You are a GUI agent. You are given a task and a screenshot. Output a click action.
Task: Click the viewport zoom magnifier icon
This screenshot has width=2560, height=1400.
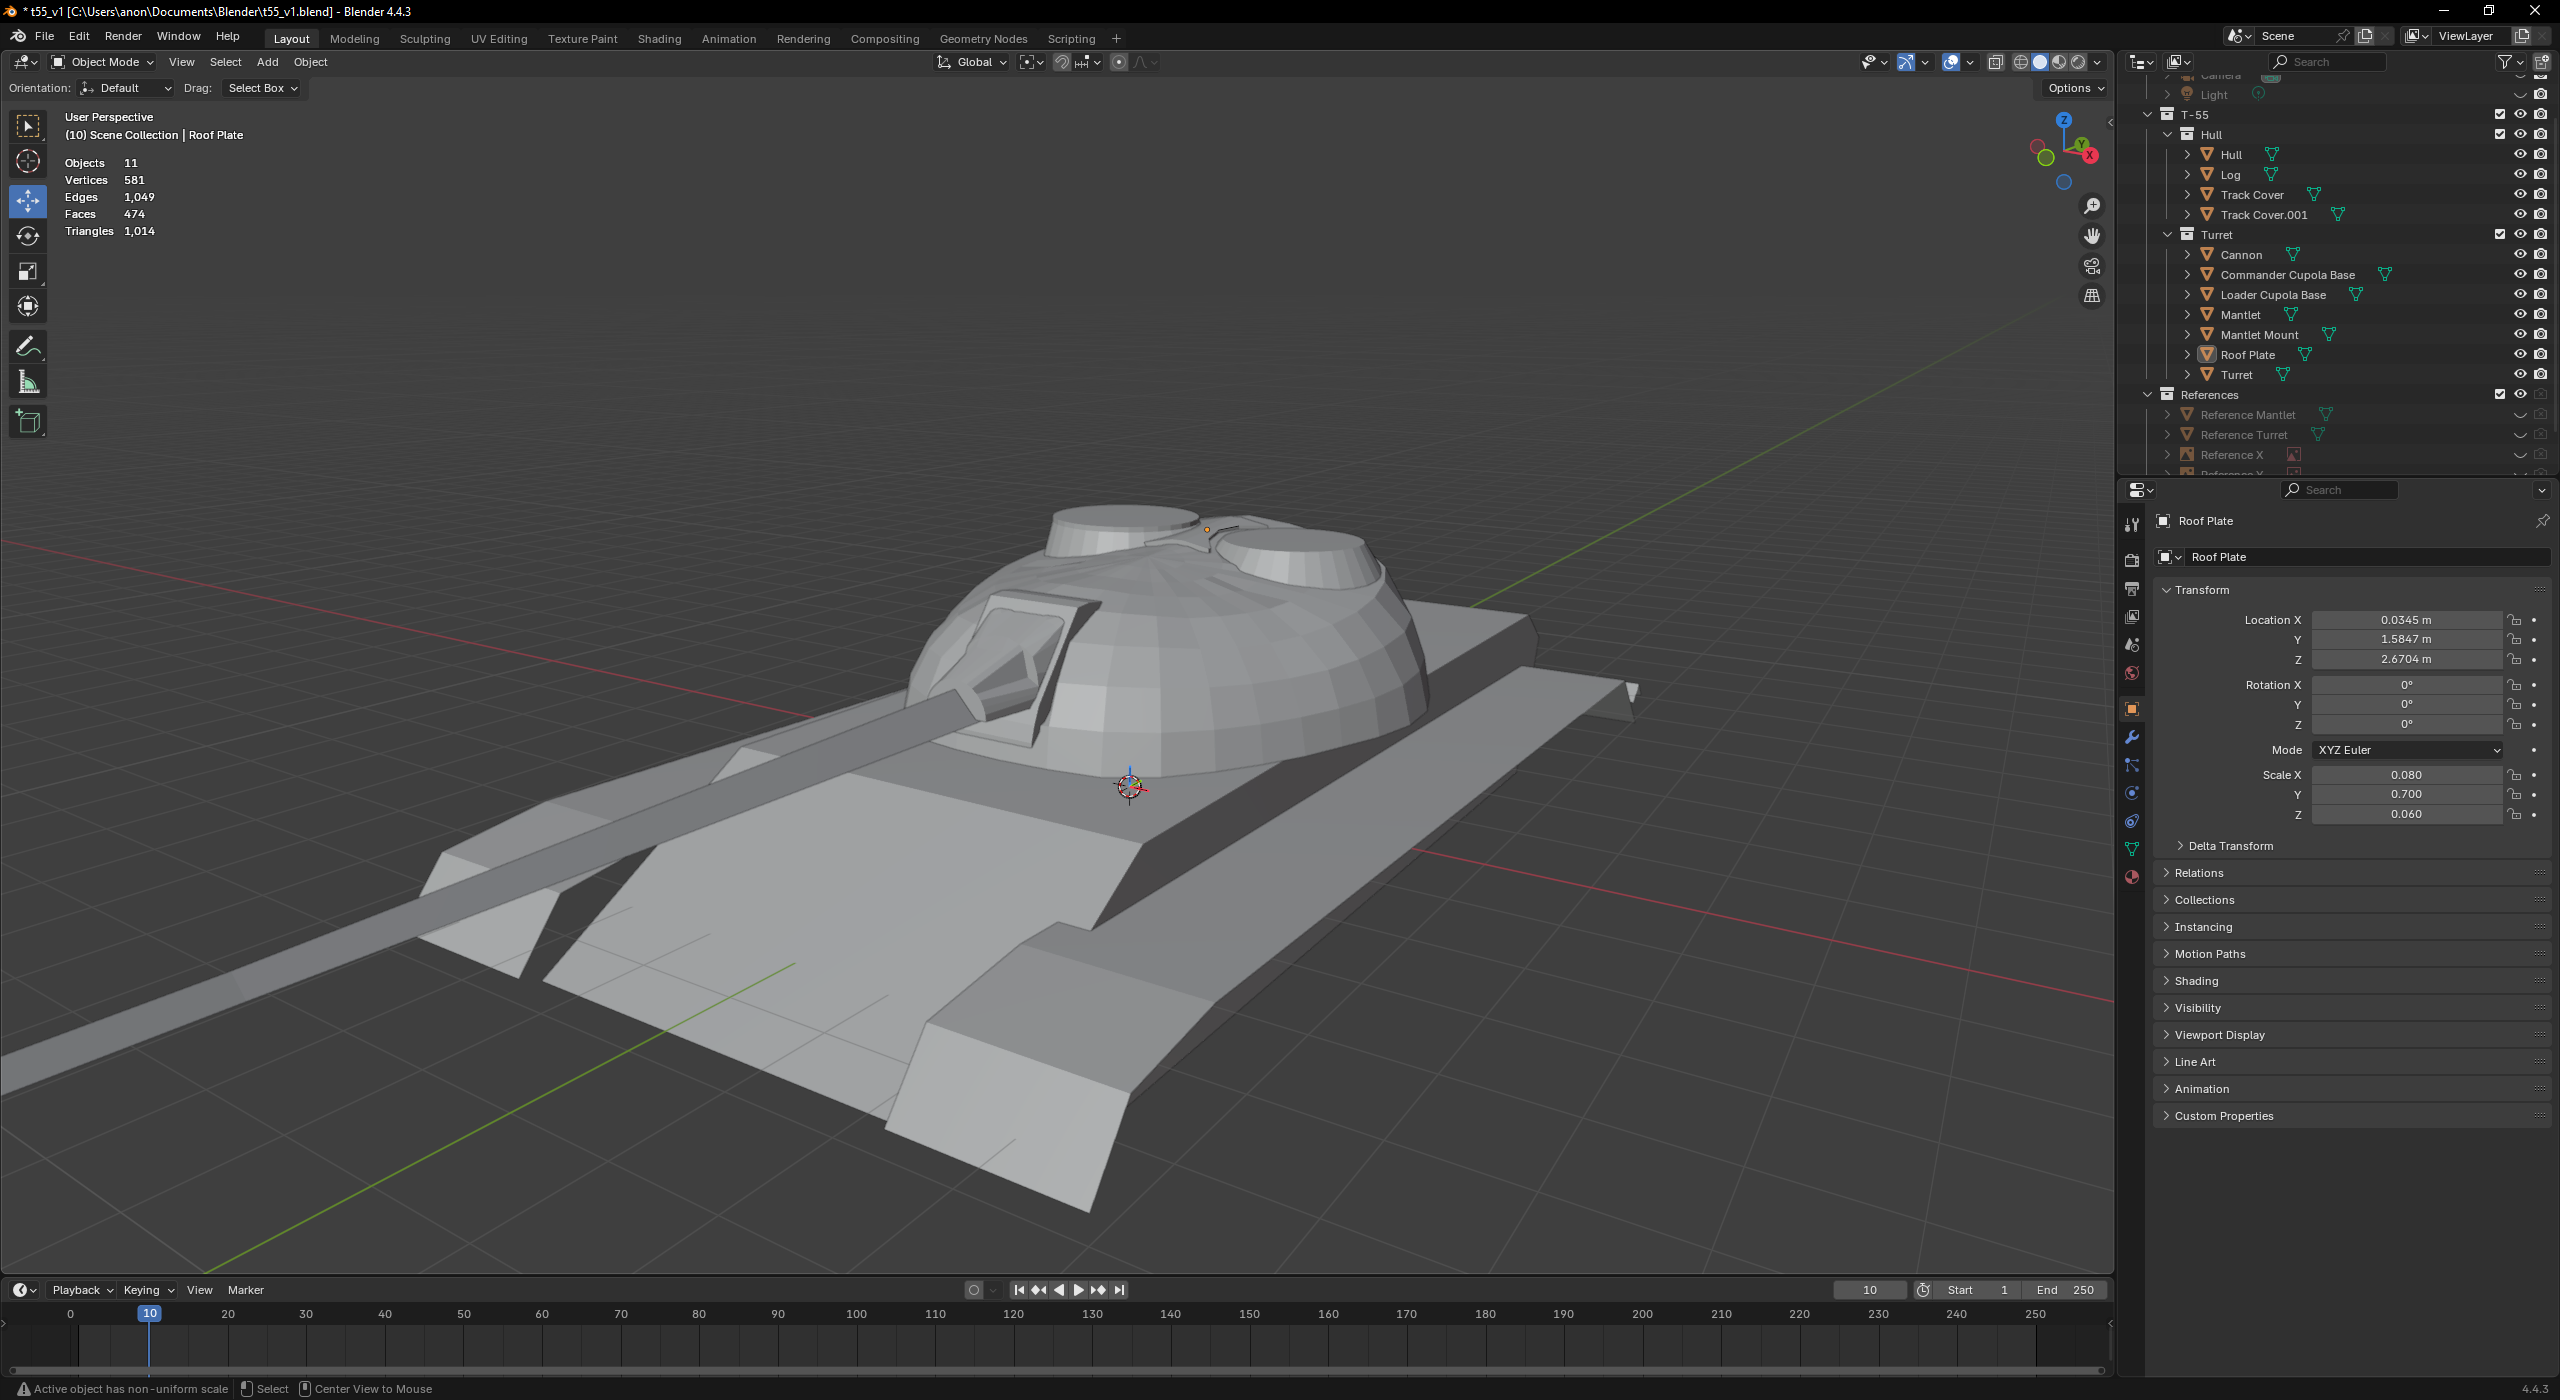pos(2092,206)
